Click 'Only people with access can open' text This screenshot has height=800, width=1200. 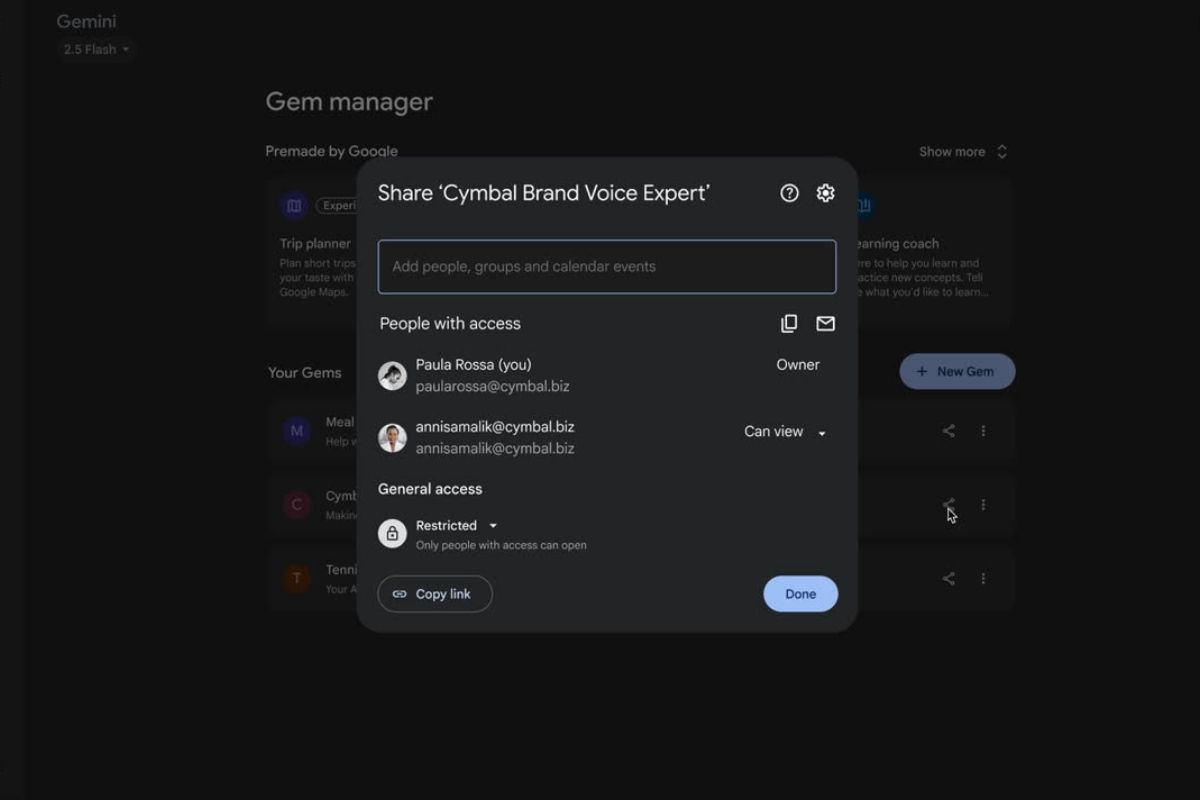pyautogui.click(x=501, y=546)
